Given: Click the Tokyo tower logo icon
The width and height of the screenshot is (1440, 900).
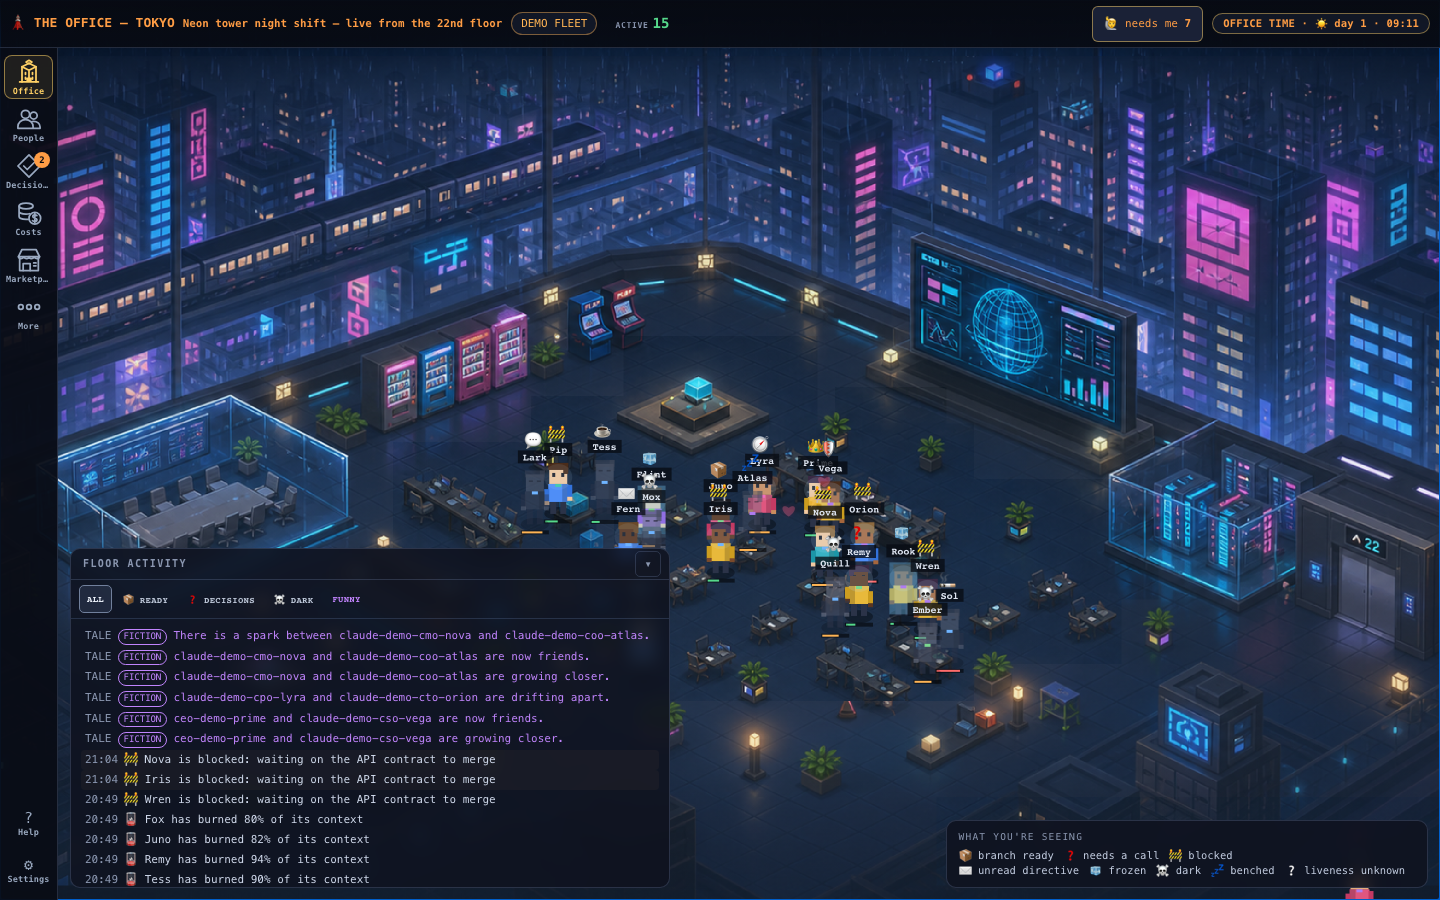Looking at the screenshot, I should [x=18, y=23].
